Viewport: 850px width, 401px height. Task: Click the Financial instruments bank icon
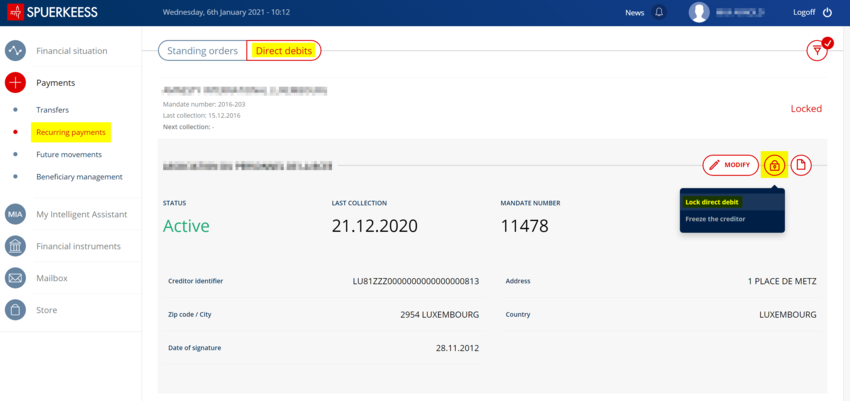(15, 246)
